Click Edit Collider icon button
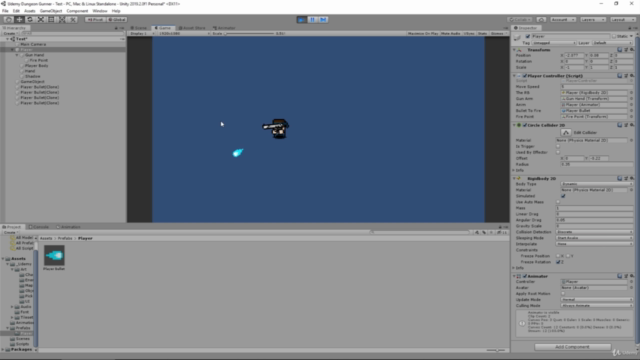 [x=566, y=132]
